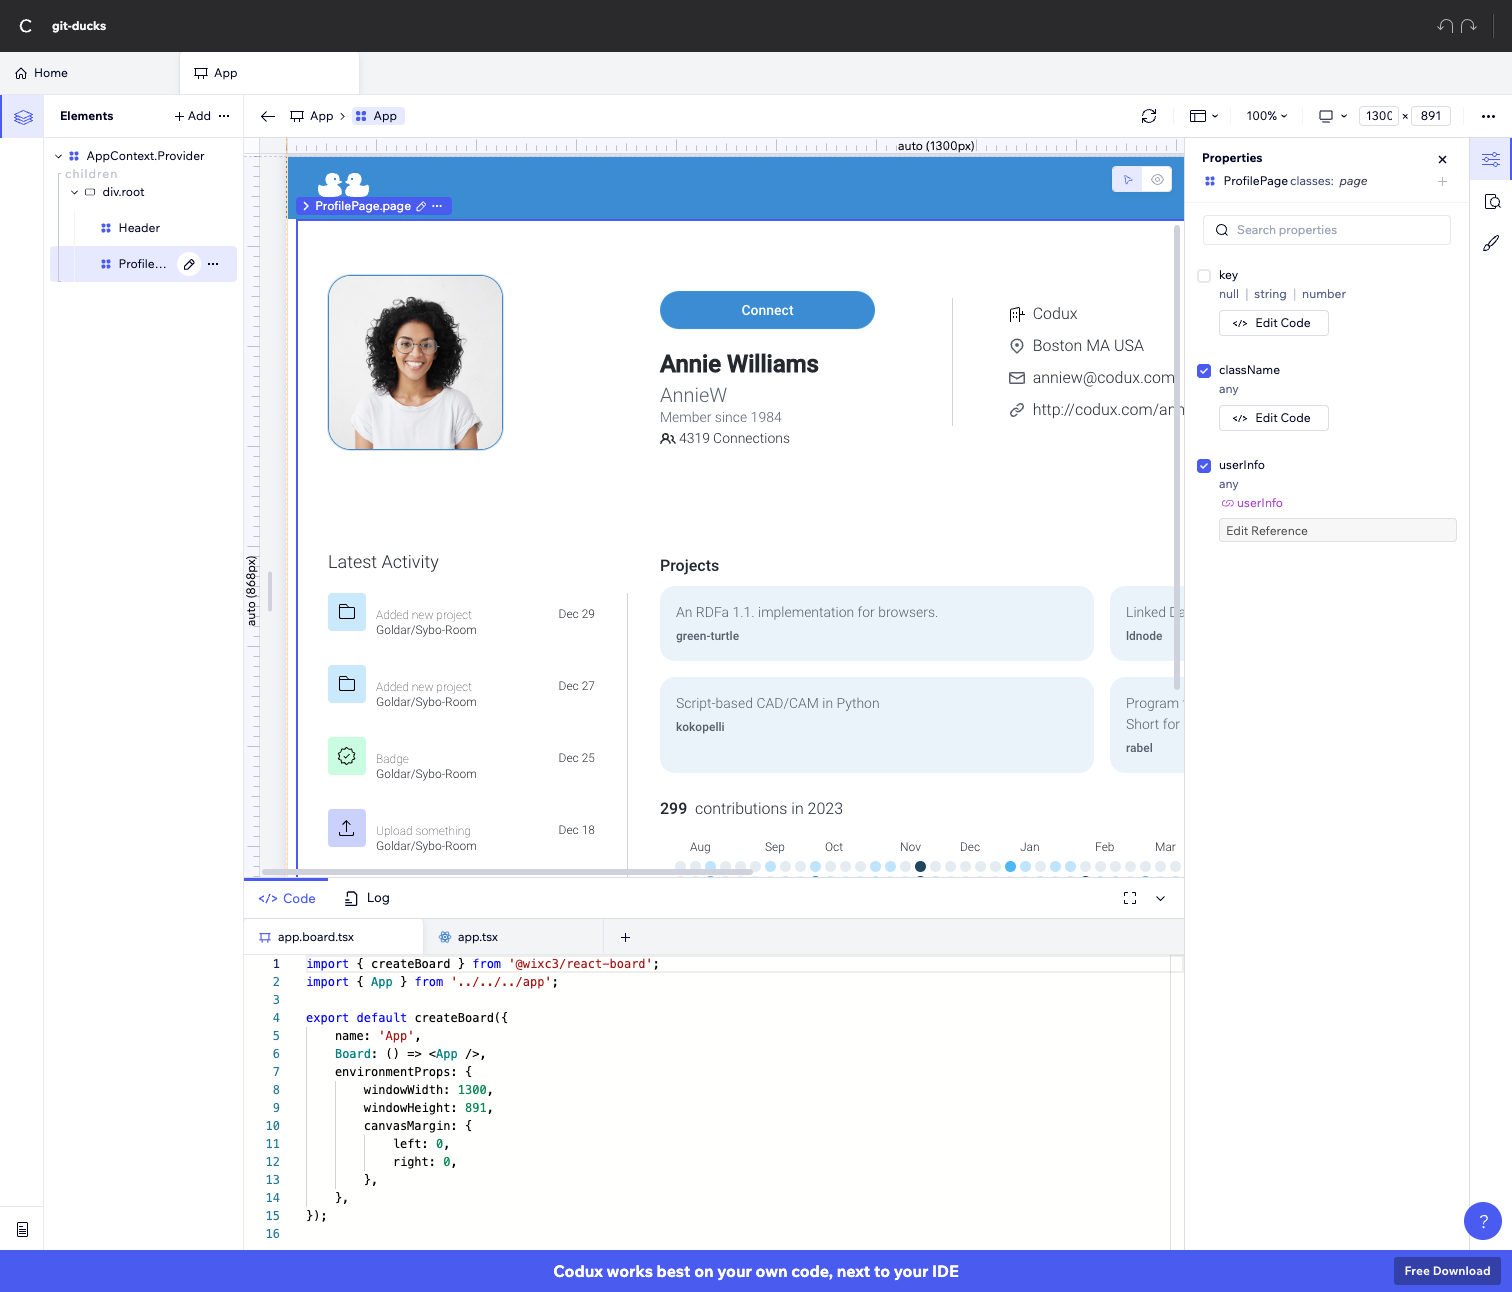Open ellipsis menu on ProfilePage.page tag
Viewport: 1512px width, 1292px height.
click(x=437, y=206)
